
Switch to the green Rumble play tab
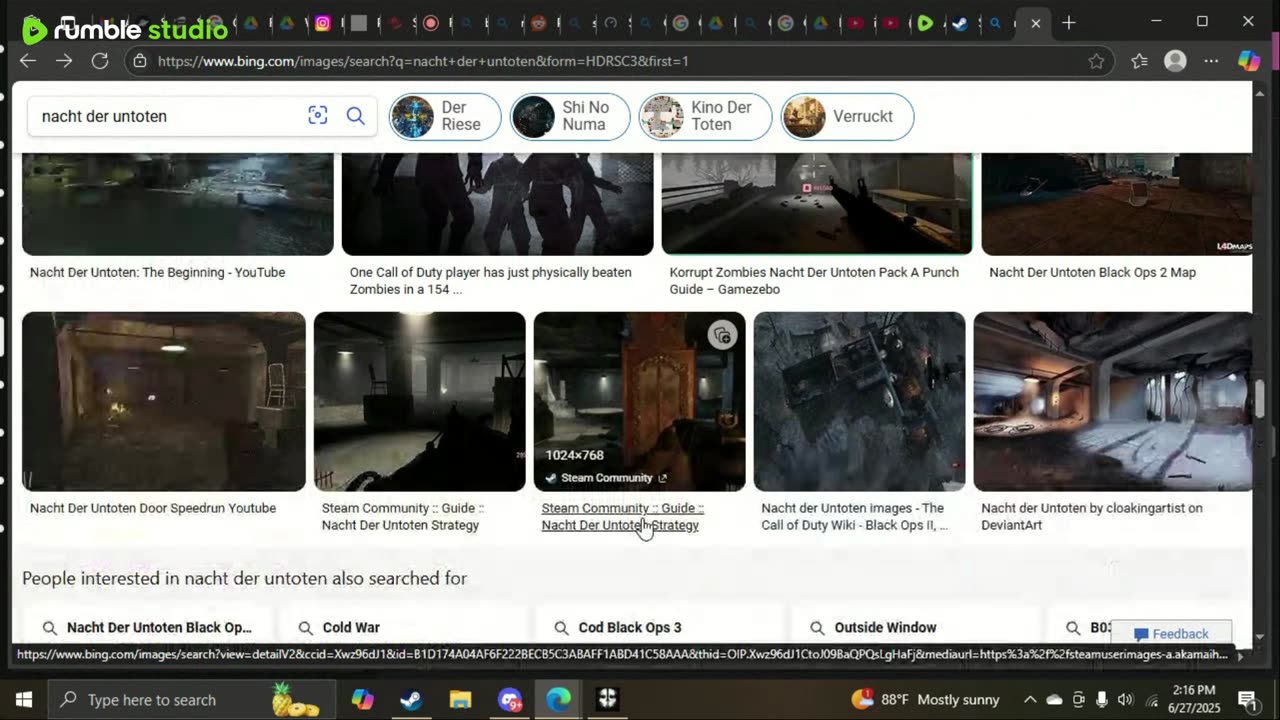point(925,23)
